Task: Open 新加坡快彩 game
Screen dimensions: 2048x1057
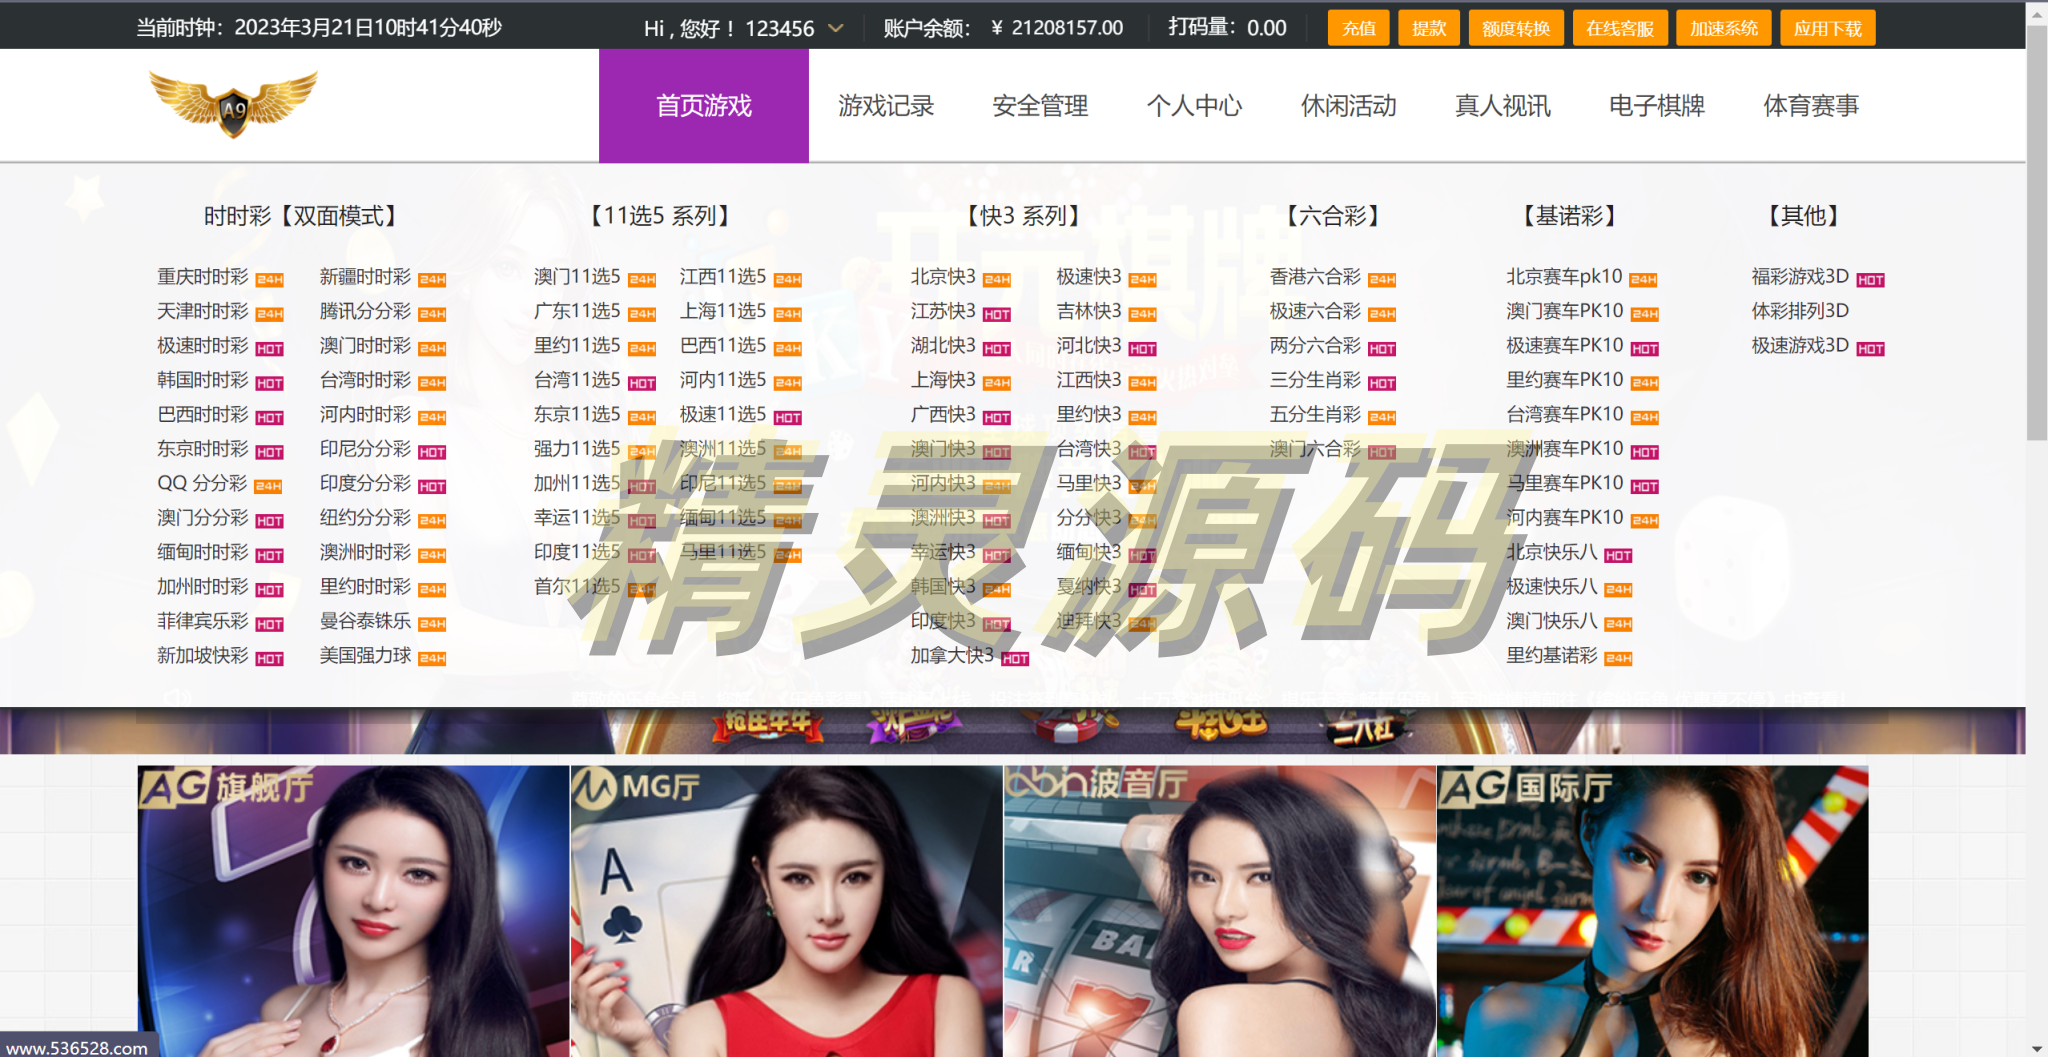Action: [203, 656]
